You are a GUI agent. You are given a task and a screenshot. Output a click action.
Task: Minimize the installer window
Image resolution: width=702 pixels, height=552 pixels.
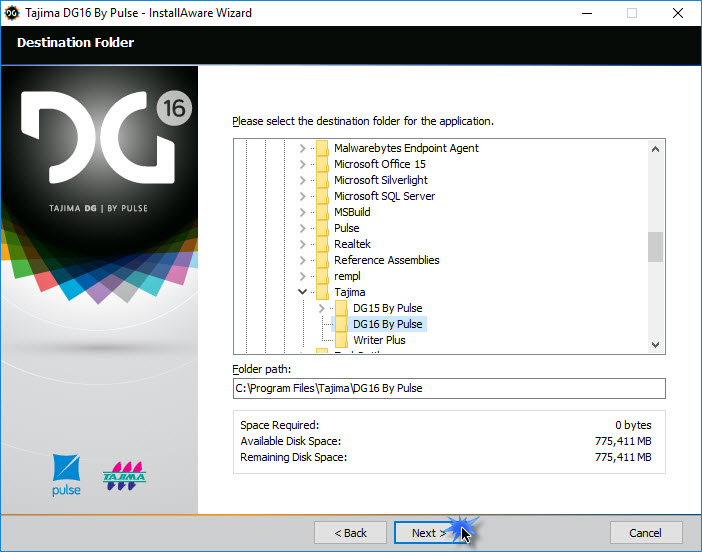pos(587,13)
